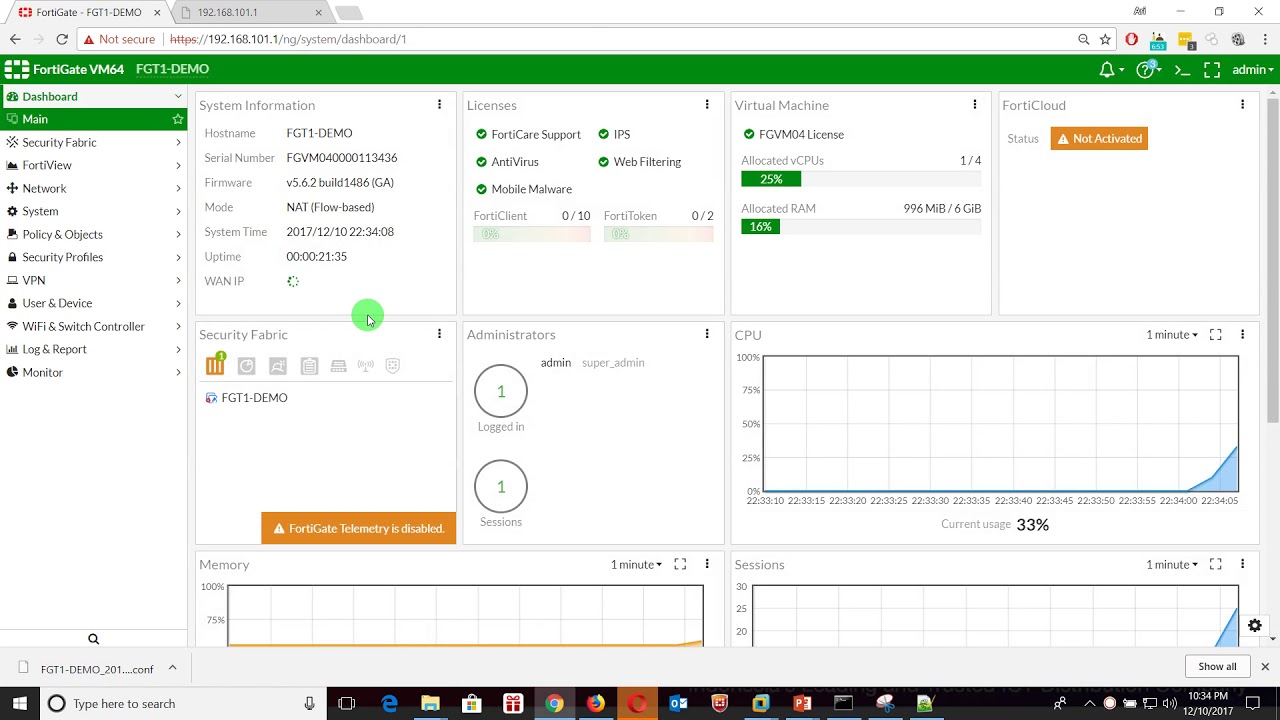Click System Information widget options menu

[439, 105]
